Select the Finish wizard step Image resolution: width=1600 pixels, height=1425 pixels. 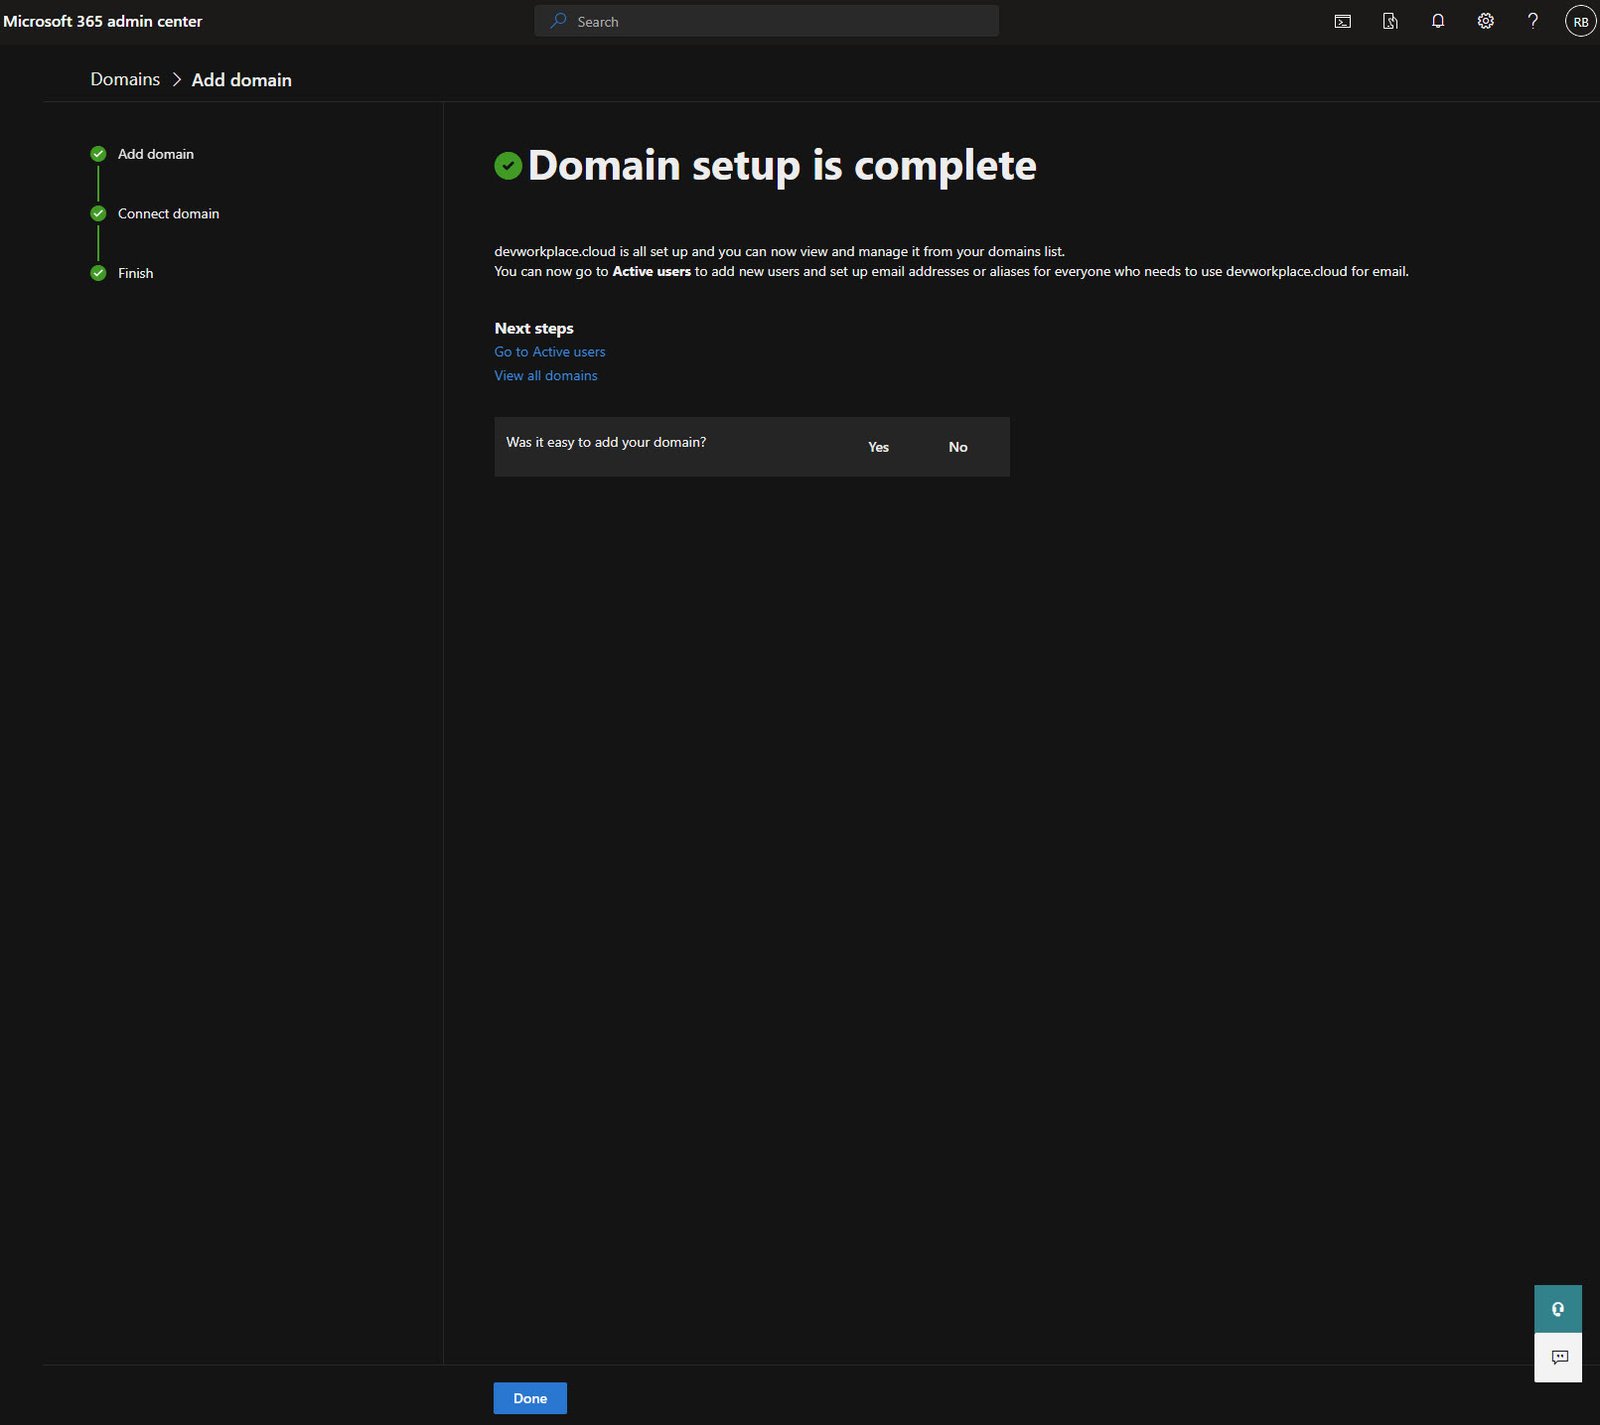[x=135, y=273]
